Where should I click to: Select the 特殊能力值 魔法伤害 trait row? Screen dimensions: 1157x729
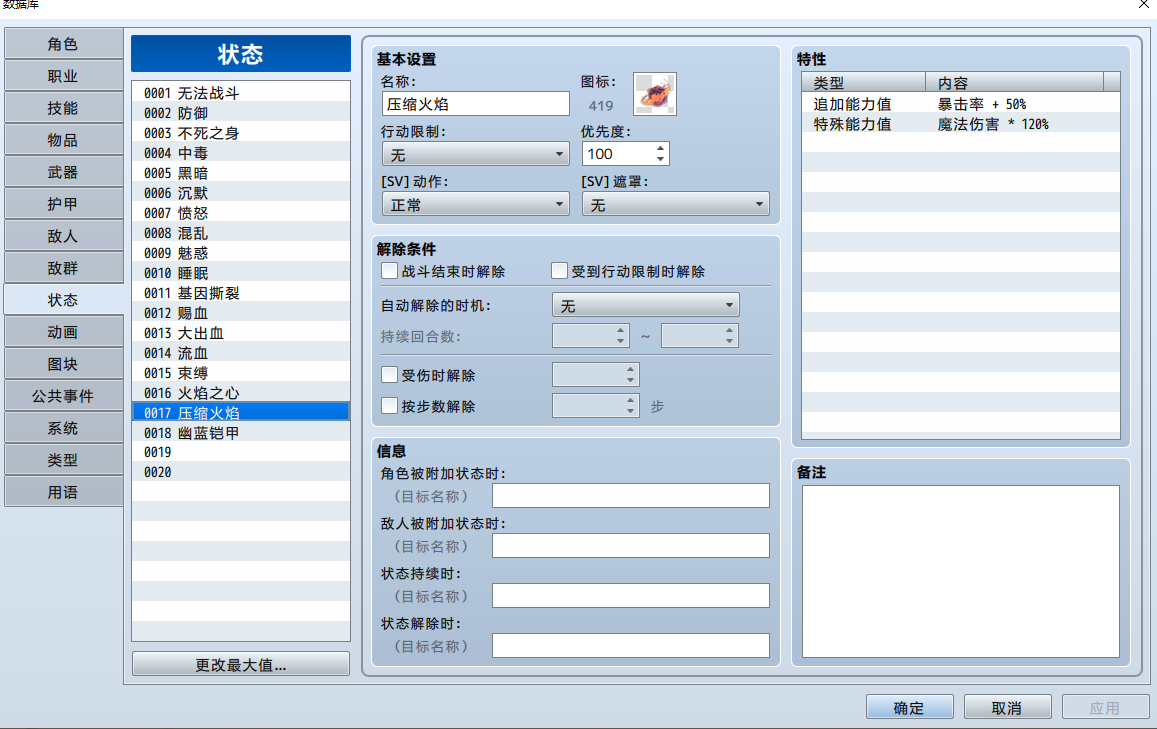pyautogui.click(x=961, y=123)
